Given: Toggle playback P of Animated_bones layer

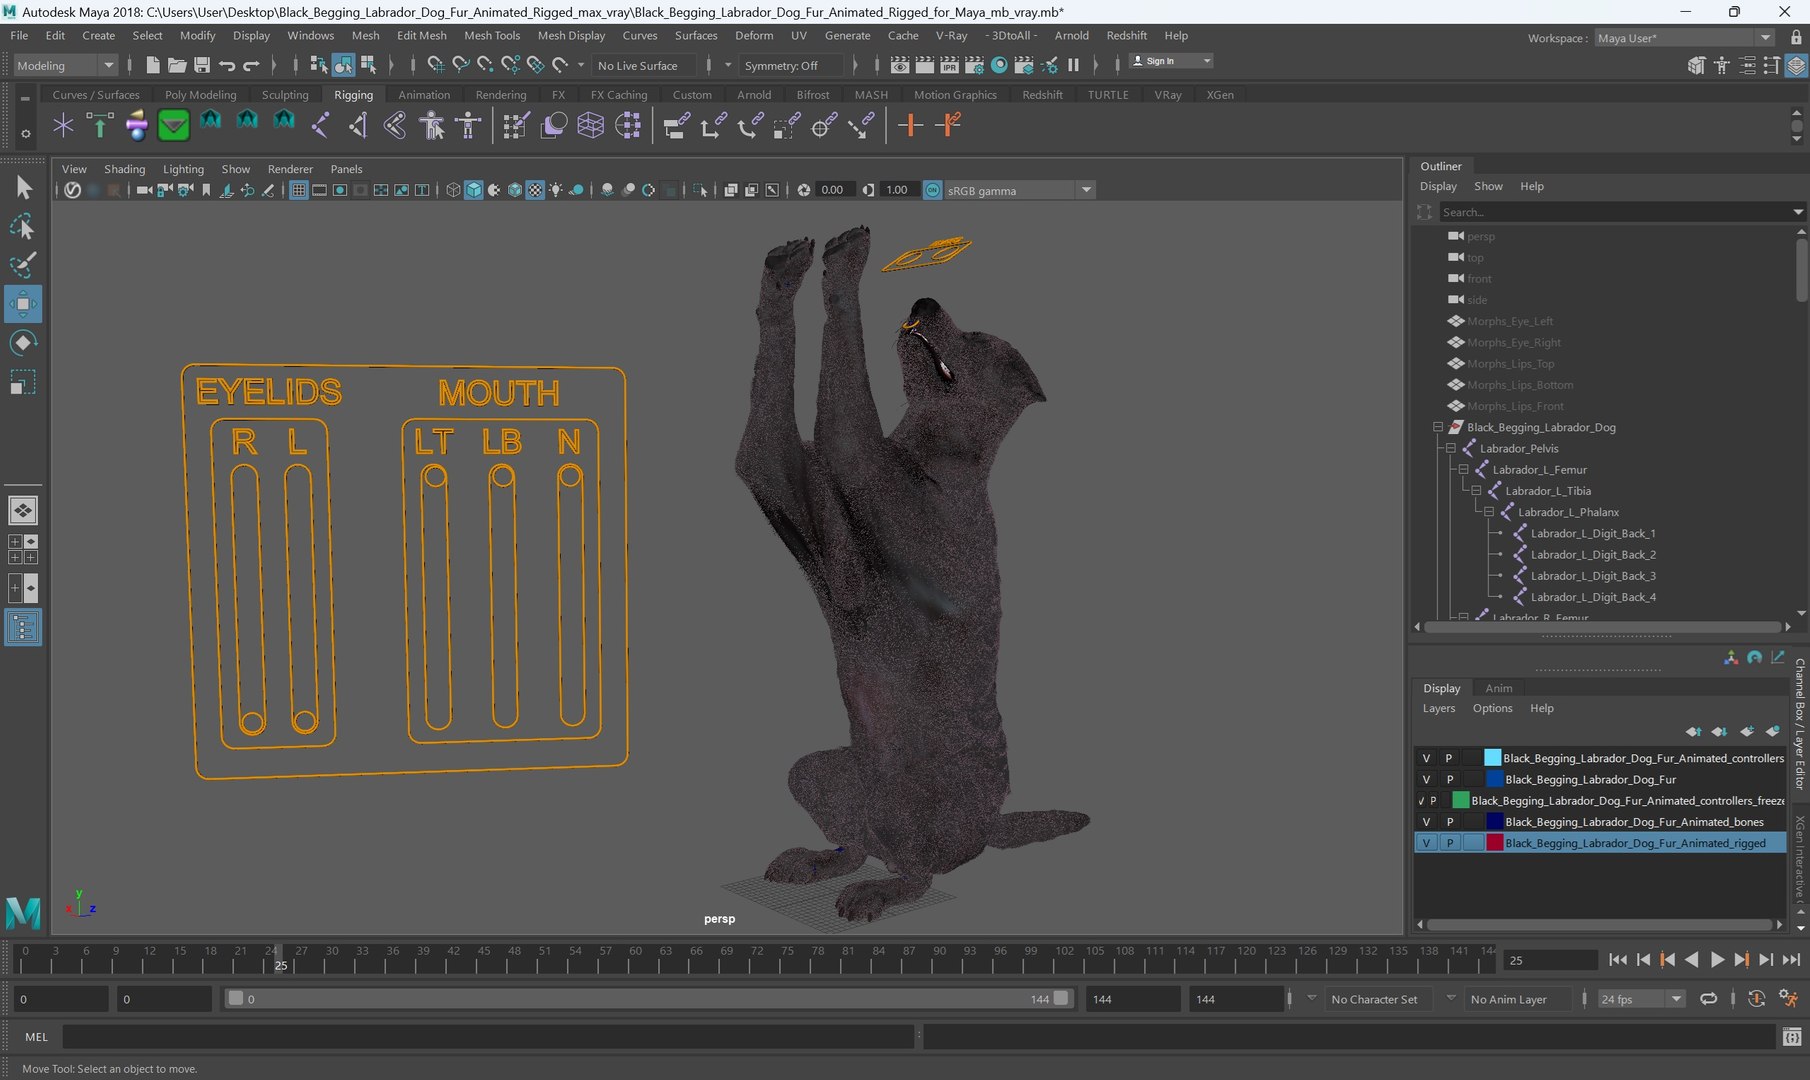Looking at the screenshot, I should click(x=1449, y=822).
